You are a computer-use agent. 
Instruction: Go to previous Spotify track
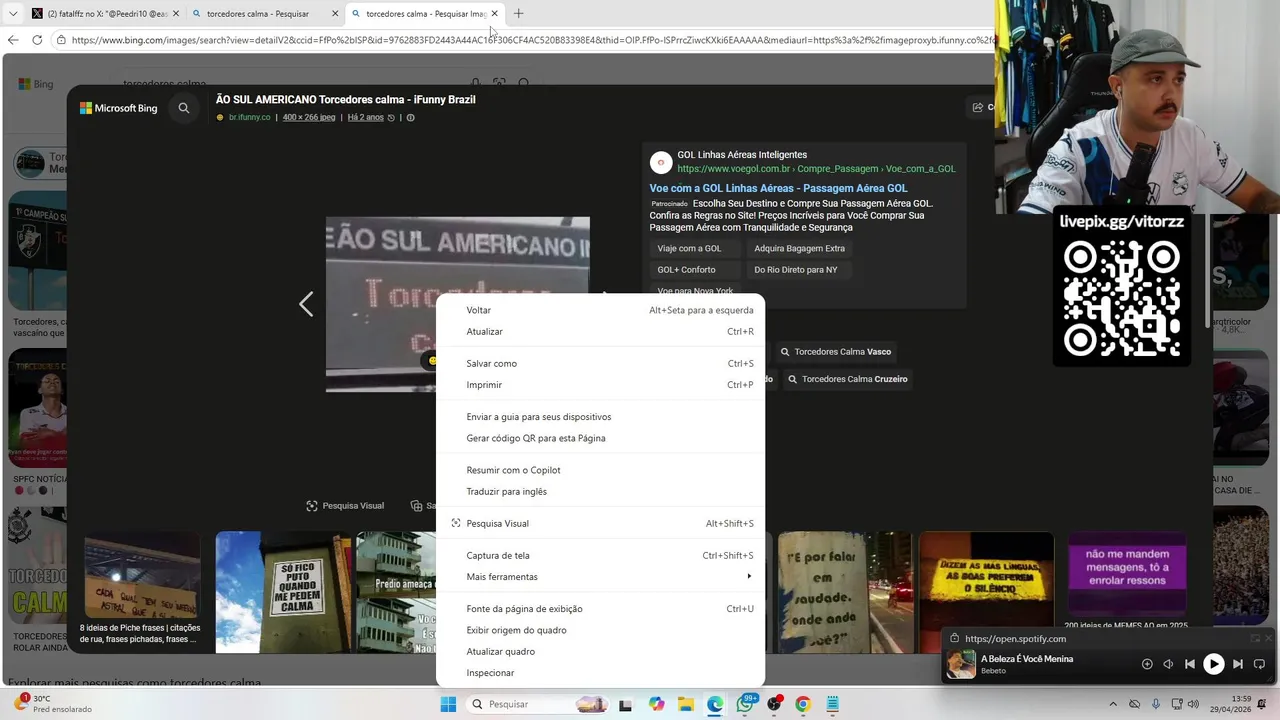pos(1189,664)
